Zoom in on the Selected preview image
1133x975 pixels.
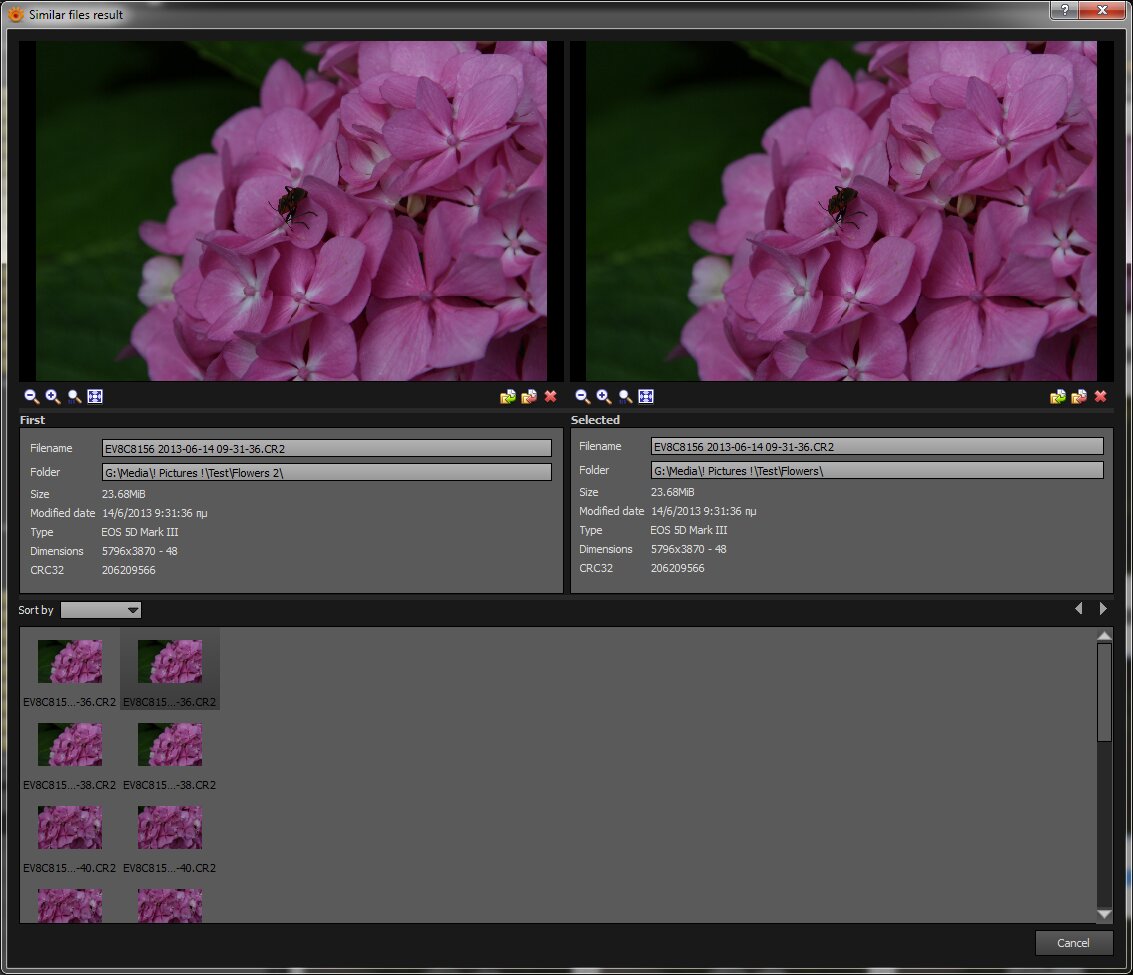pyautogui.click(x=603, y=396)
